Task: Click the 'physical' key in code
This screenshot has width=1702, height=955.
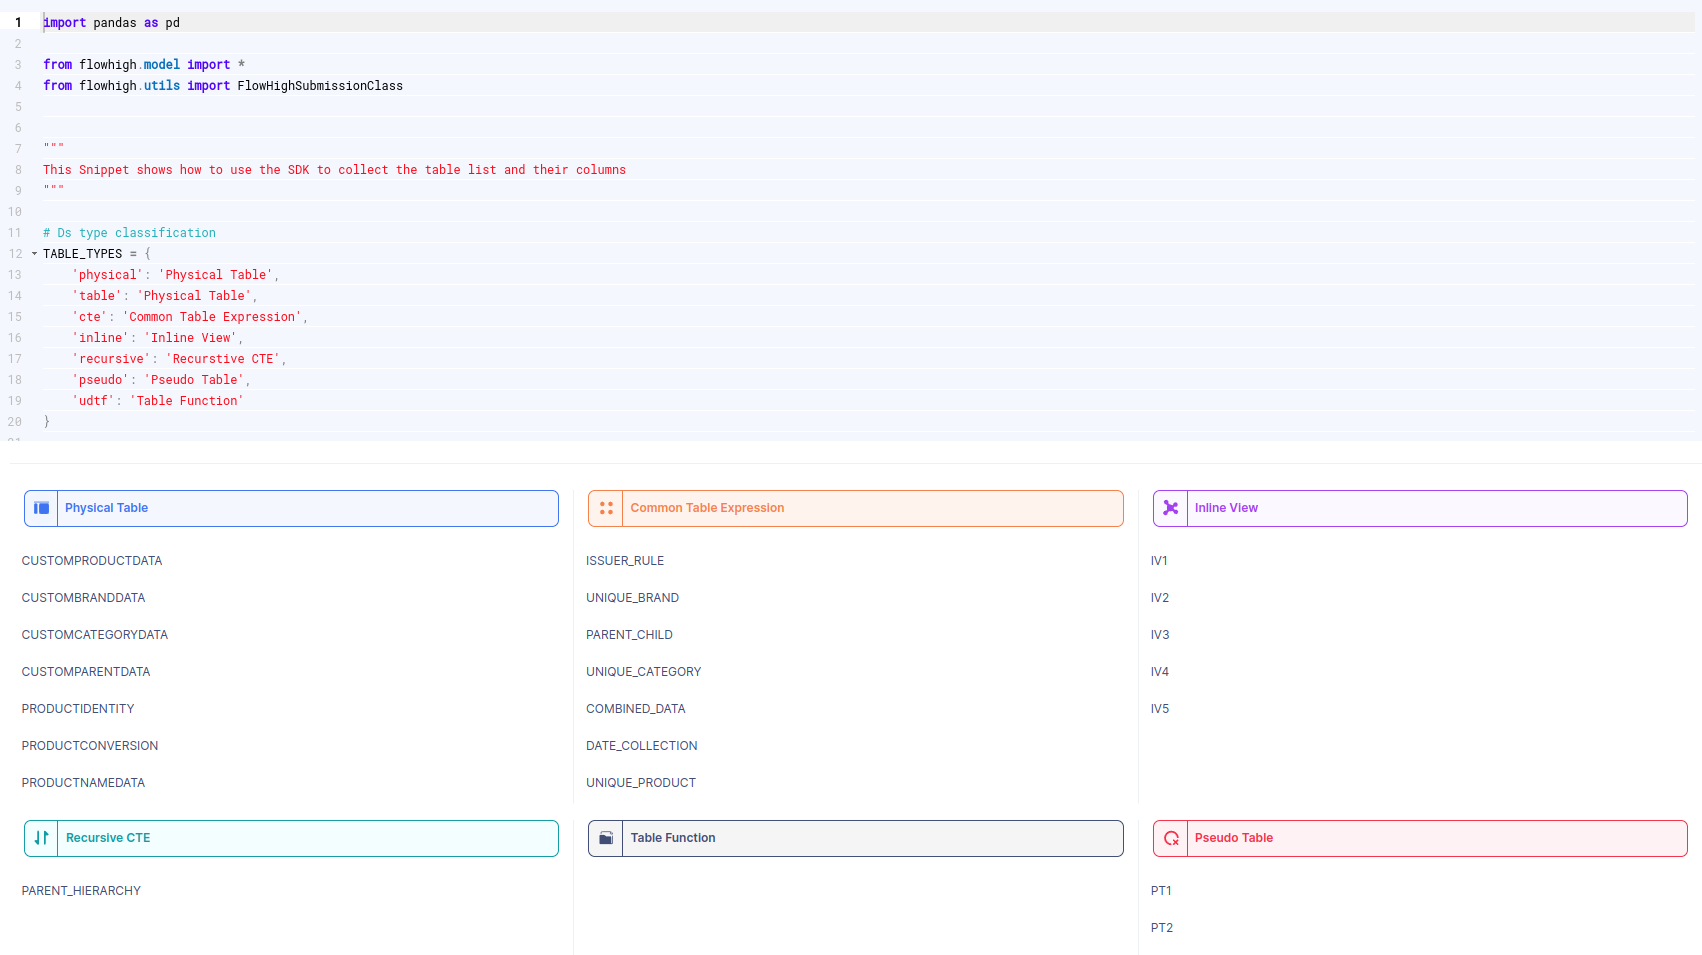Action: point(107,275)
